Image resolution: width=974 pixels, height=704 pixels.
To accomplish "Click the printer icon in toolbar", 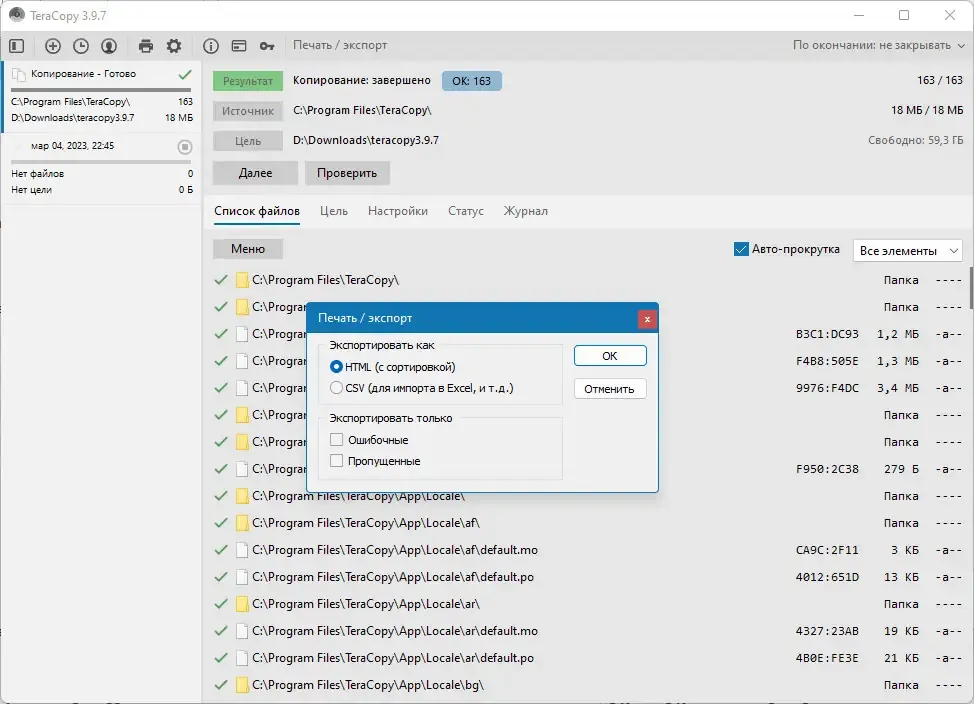I will (x=146, y=45).
